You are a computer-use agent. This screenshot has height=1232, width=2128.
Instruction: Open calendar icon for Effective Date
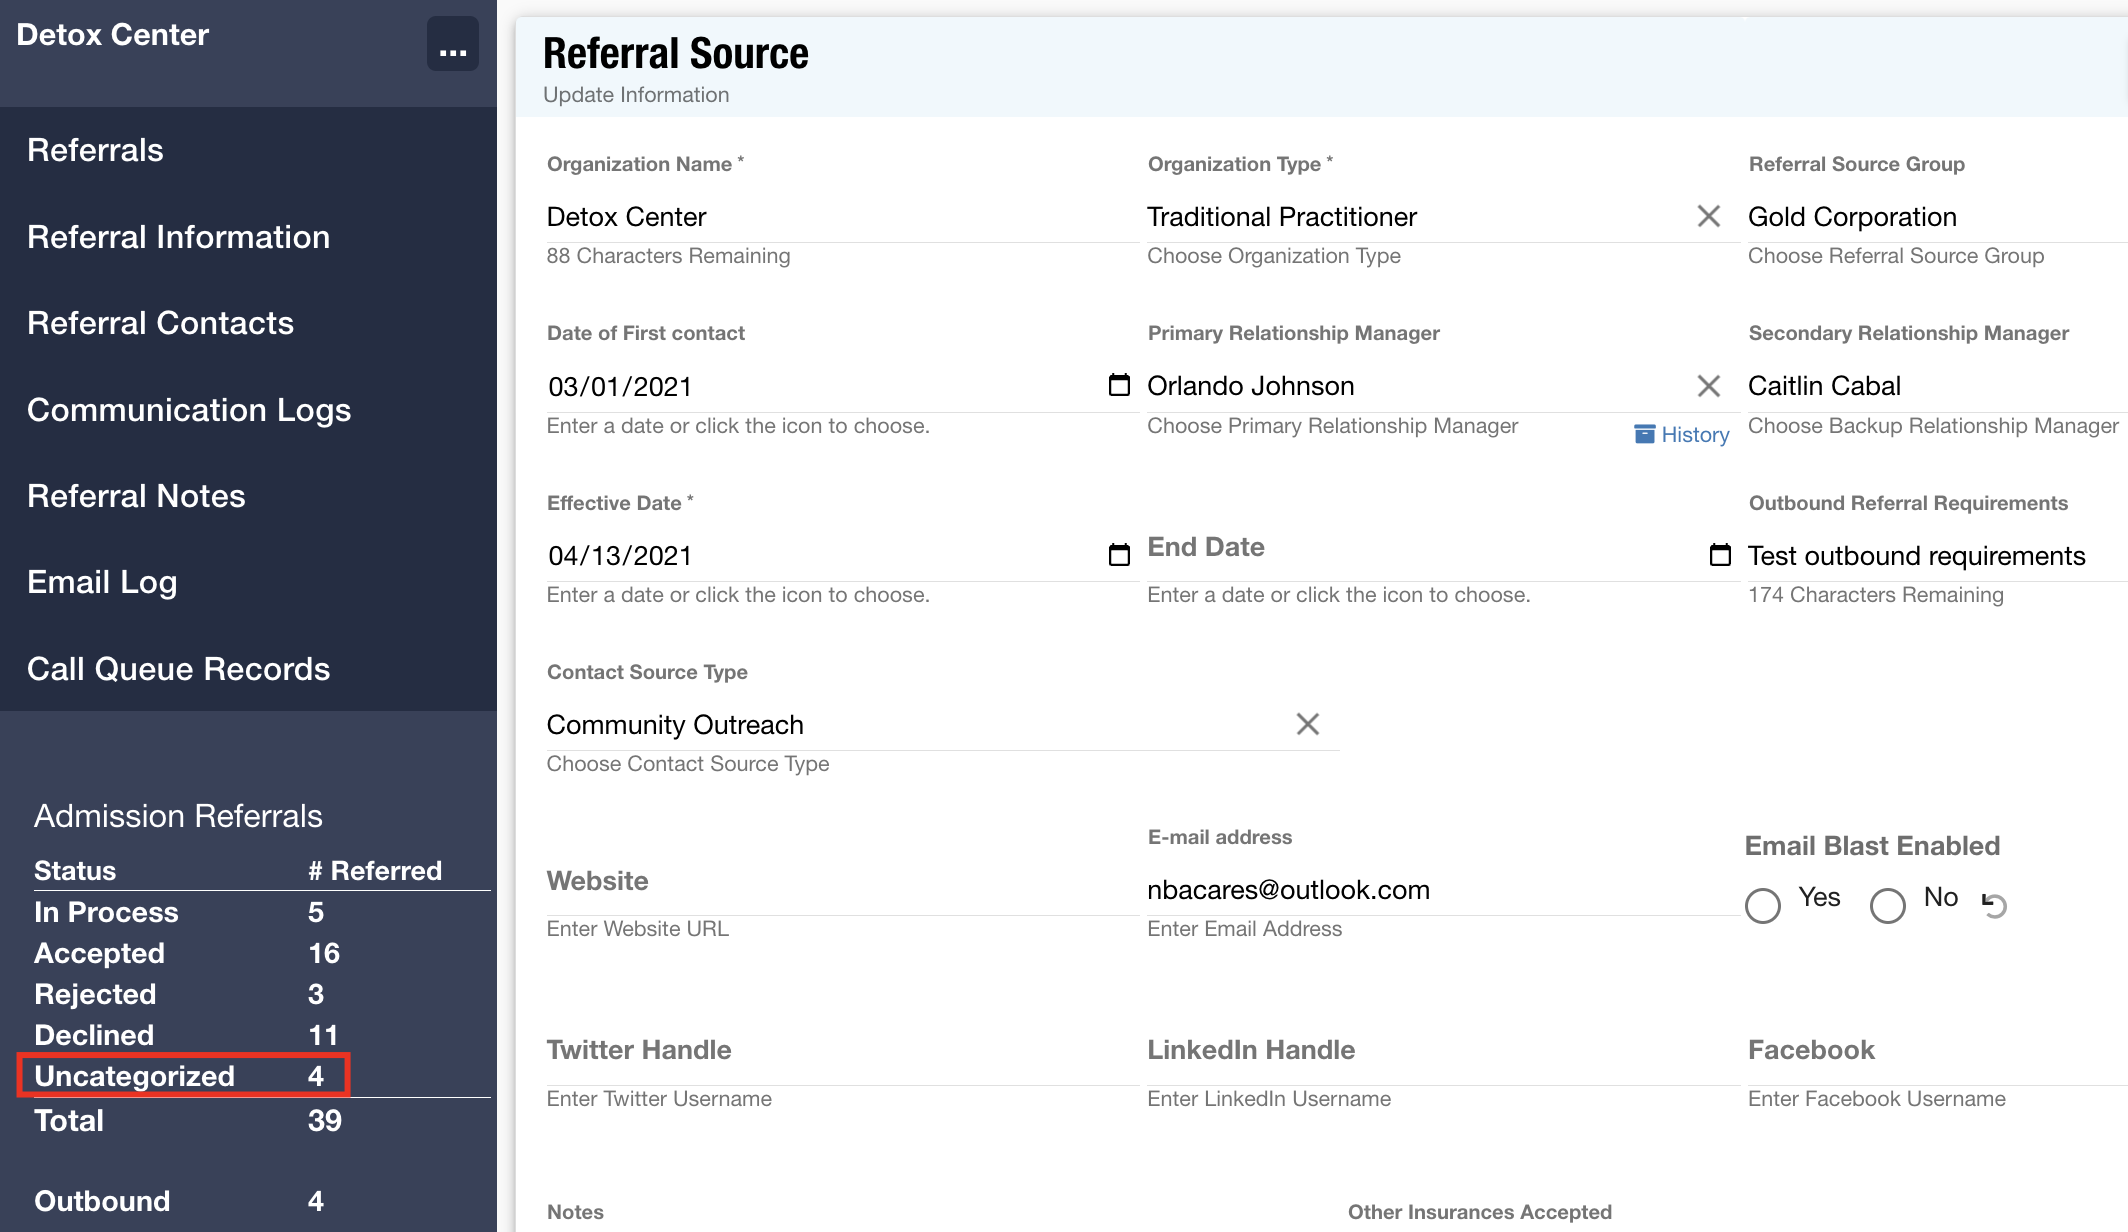(1119, 555)
